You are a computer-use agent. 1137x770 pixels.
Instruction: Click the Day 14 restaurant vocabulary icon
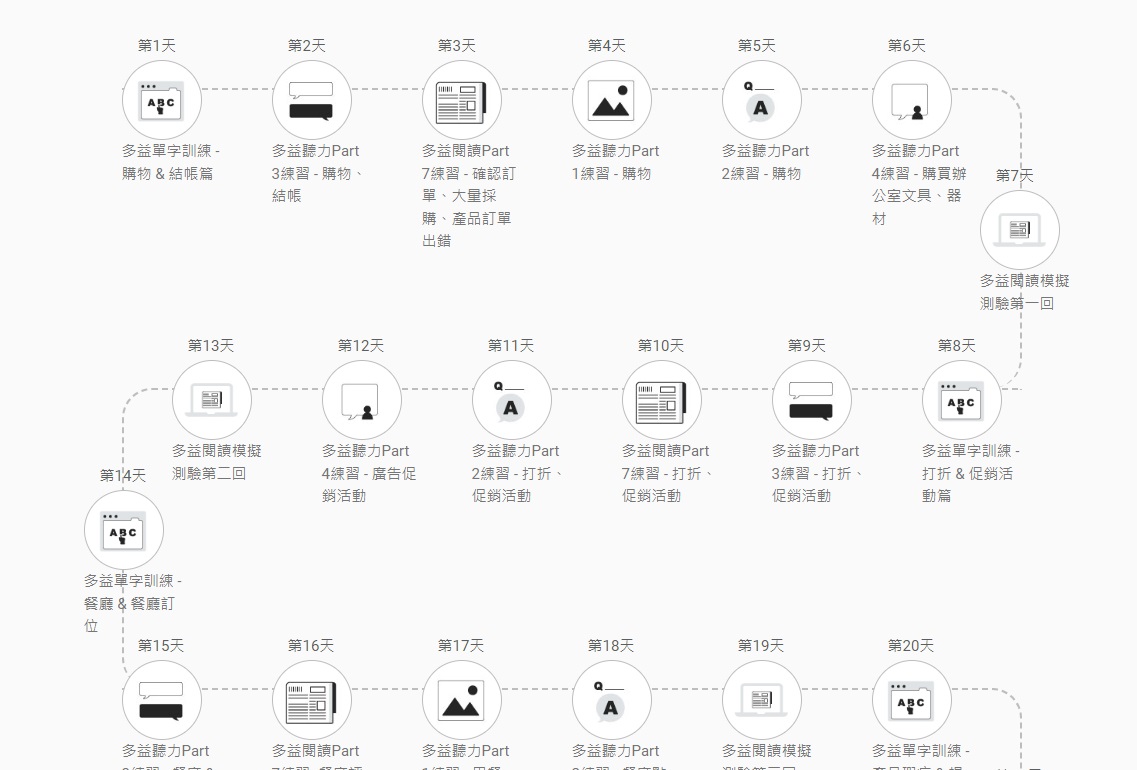pyautogui.click(x=123, y=530)
